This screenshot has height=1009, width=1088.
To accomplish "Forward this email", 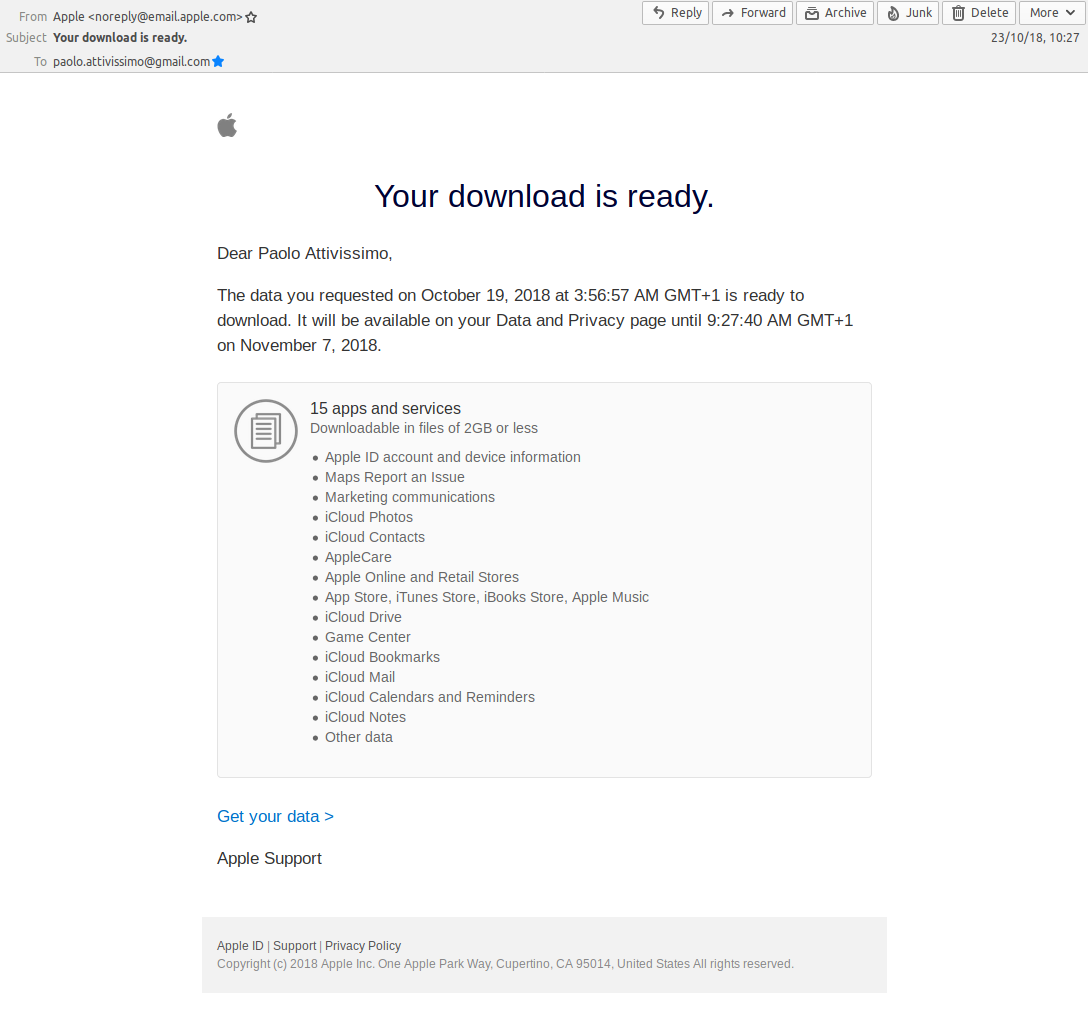I will tap(752, 13).
